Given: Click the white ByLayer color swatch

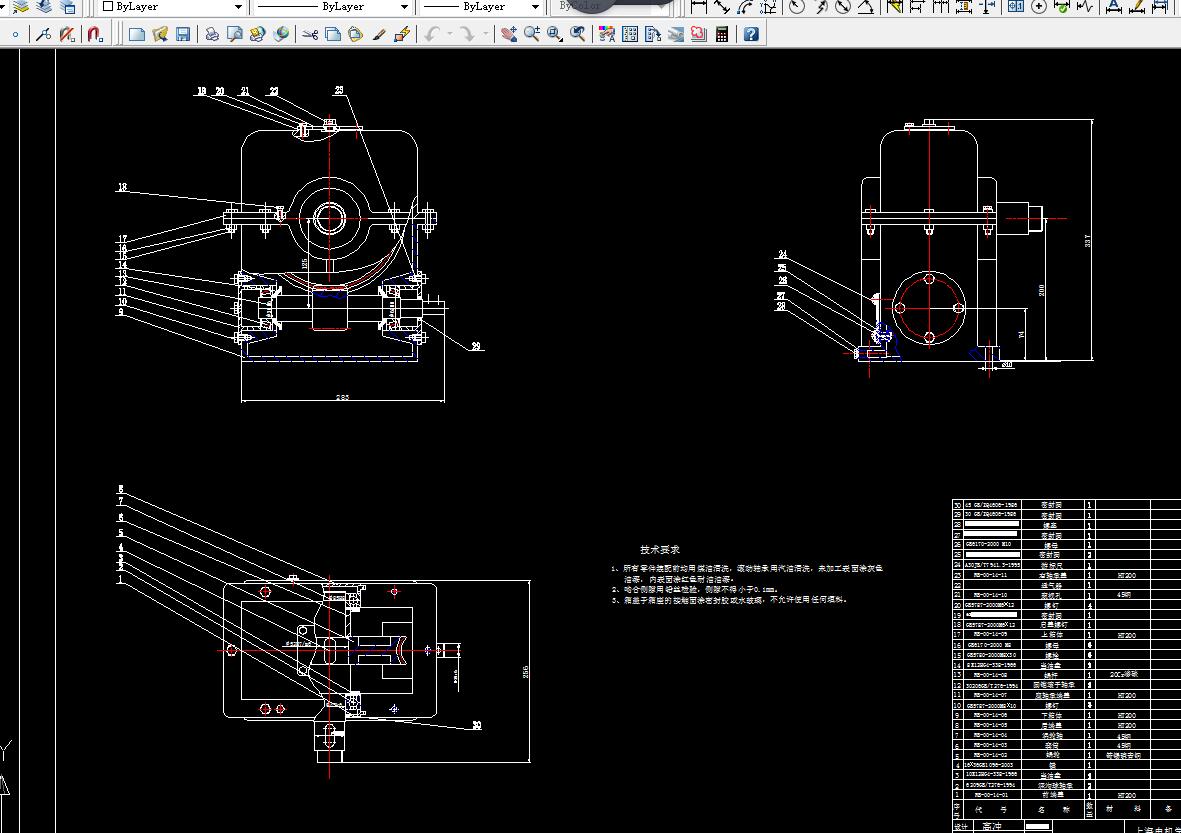Looking at the screenshot, I should (x=108, y=7).
